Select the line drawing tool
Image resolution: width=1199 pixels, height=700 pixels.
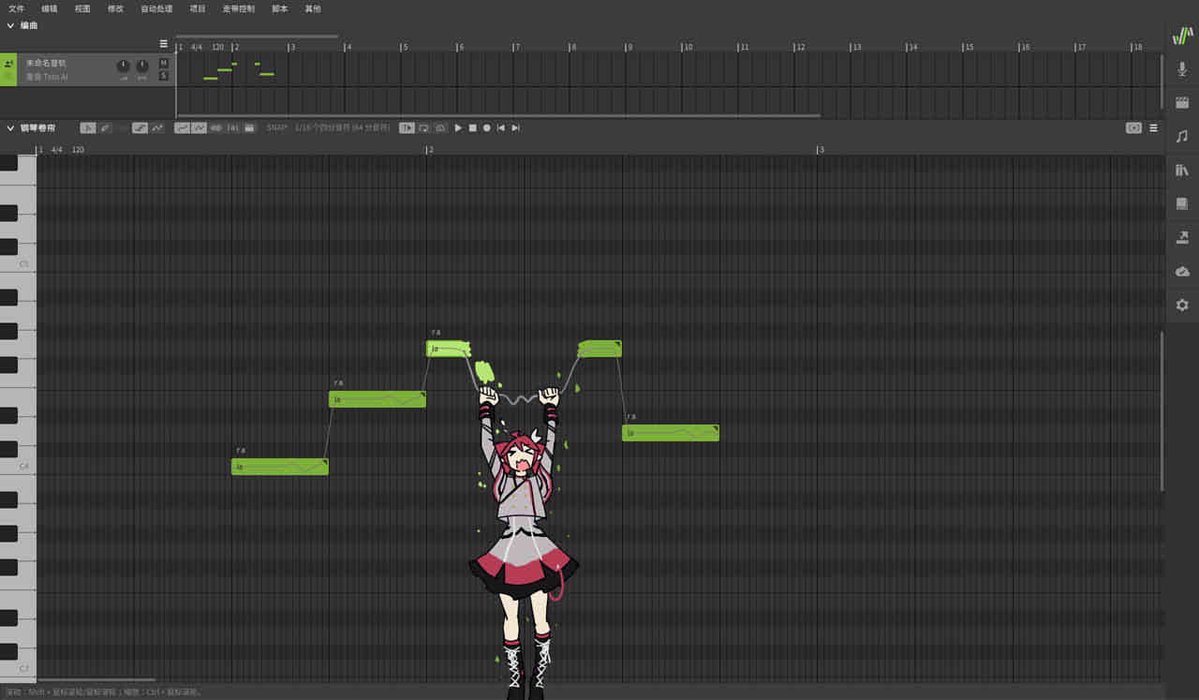point(140,128)
